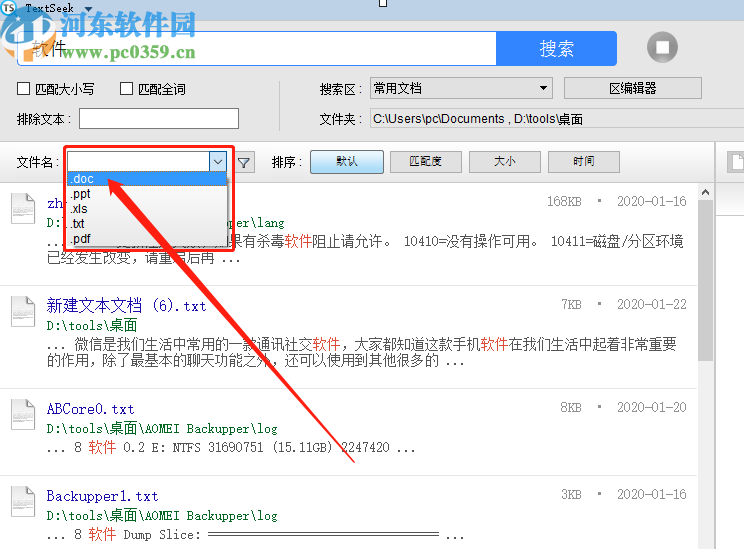Screen dimensions: 744x549
Task: Open the 搜索区 常用文档 dropdown
Action: pyautogui.click(x=461, y=88)
